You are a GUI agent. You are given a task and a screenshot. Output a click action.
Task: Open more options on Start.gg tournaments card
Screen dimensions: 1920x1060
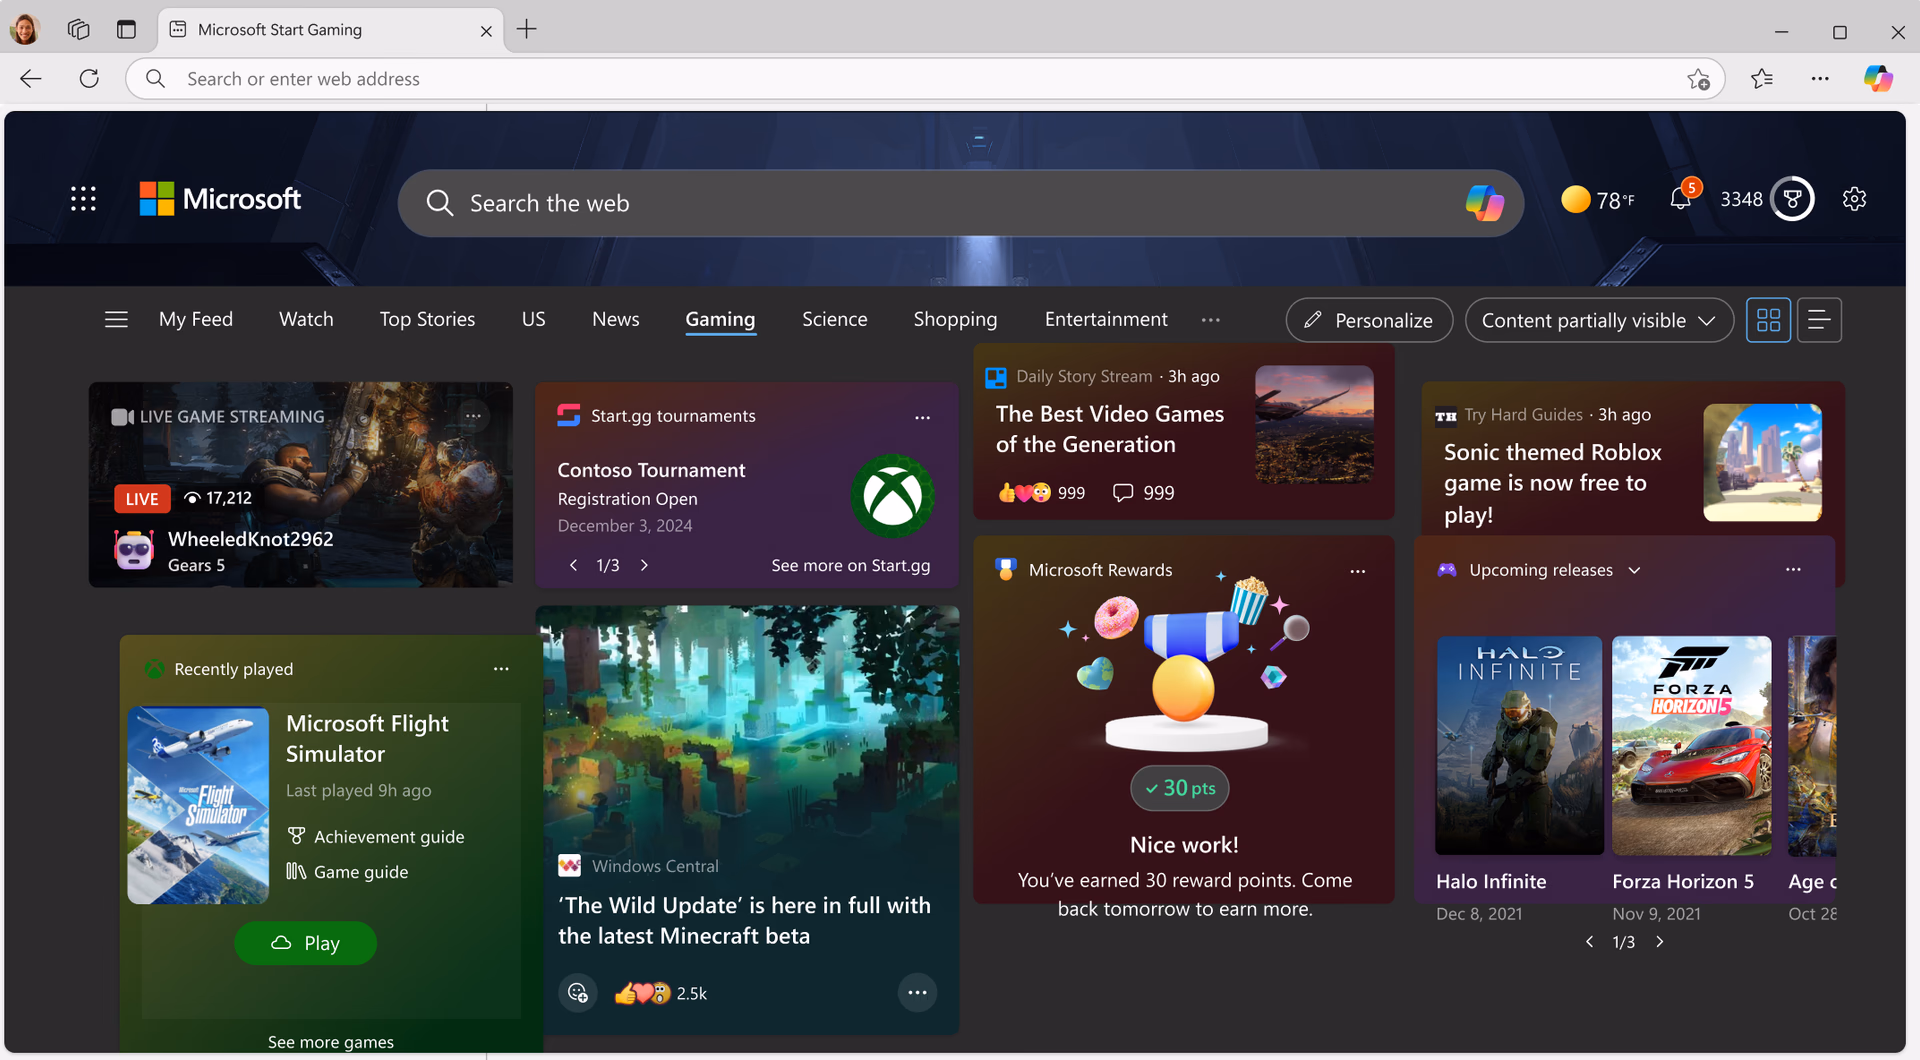pos(922,418)
